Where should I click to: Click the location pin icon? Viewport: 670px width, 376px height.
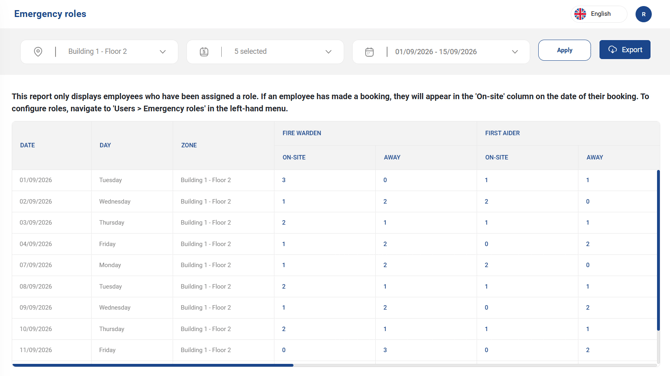[x=38, y=52]
